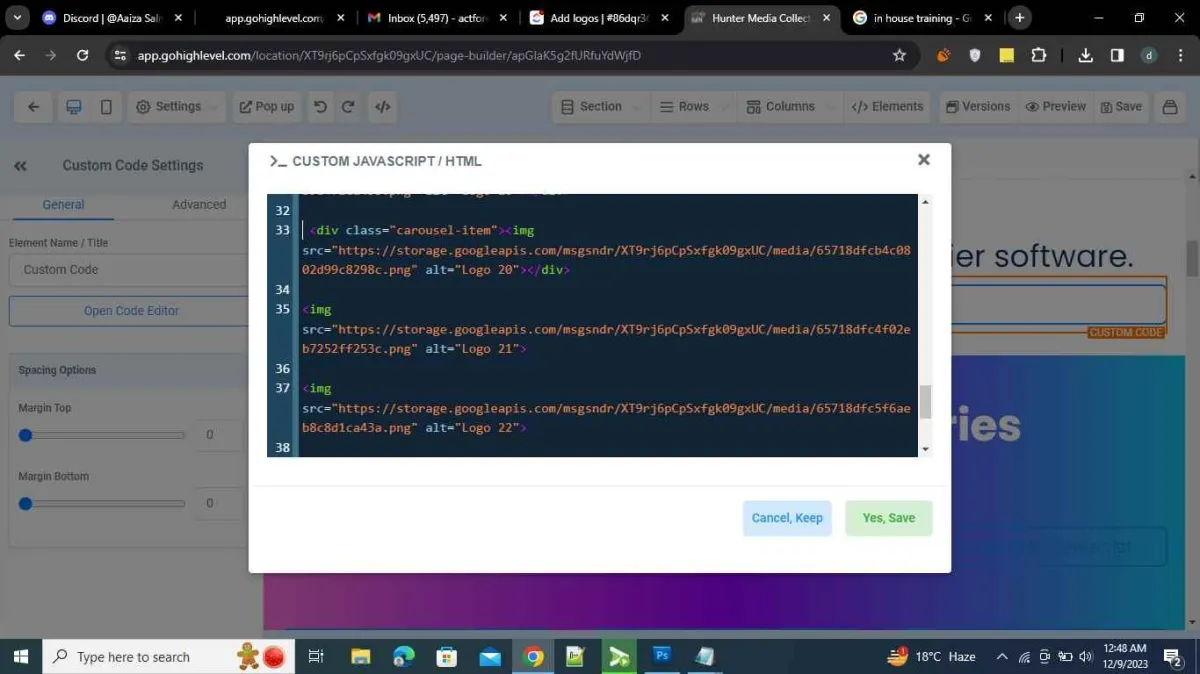
Task: Open the Rows menu
Action: click(x=692, y=107)
